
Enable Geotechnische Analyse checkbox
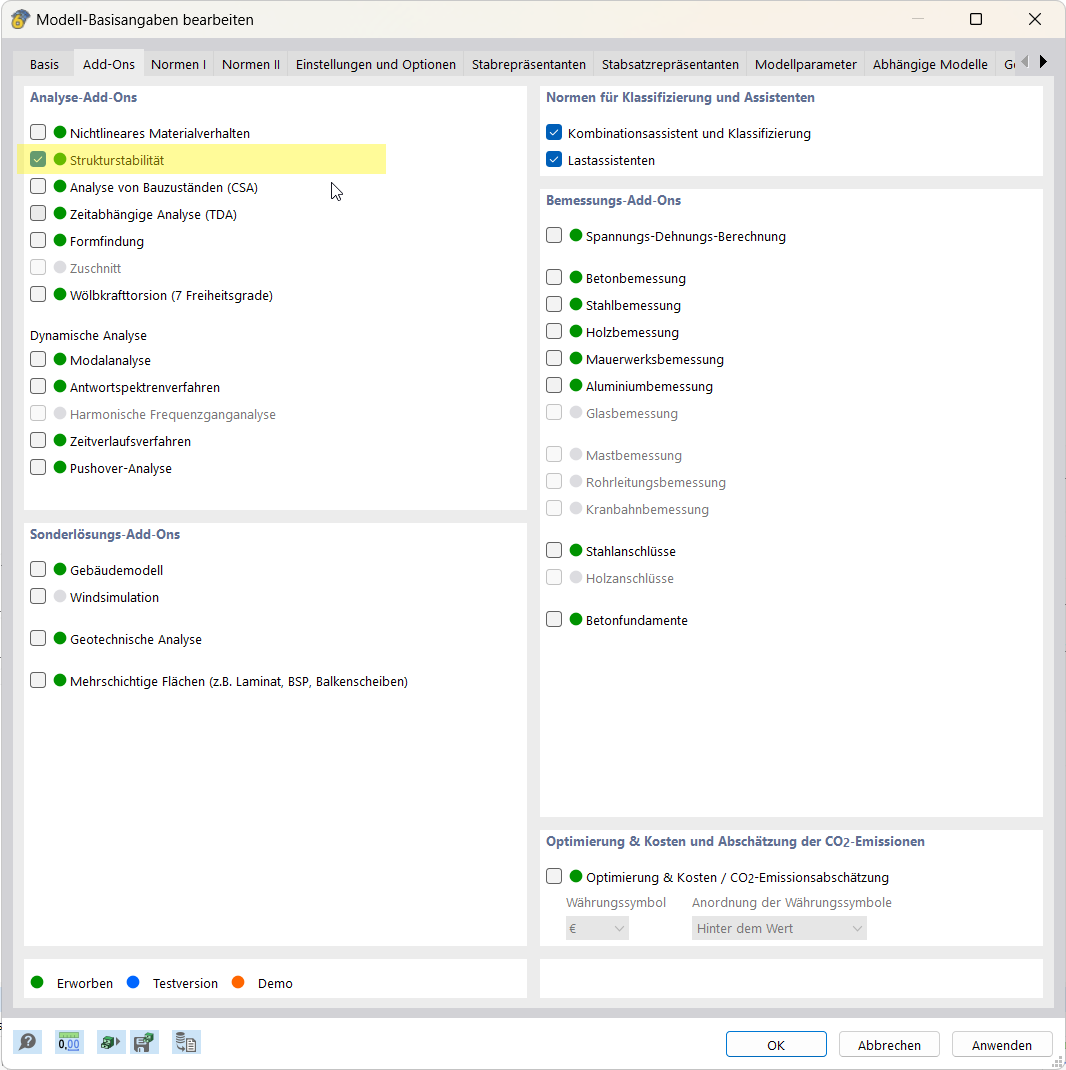(38, 638)
